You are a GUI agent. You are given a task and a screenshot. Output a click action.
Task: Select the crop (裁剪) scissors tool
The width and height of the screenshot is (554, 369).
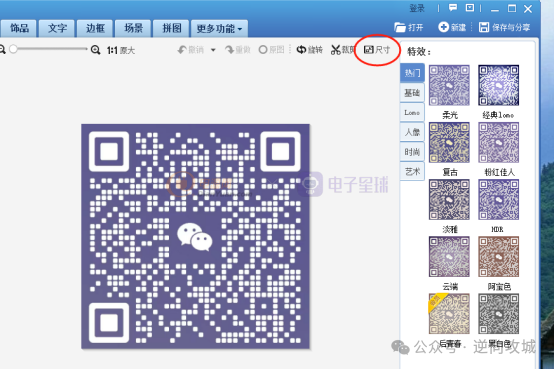335,50
